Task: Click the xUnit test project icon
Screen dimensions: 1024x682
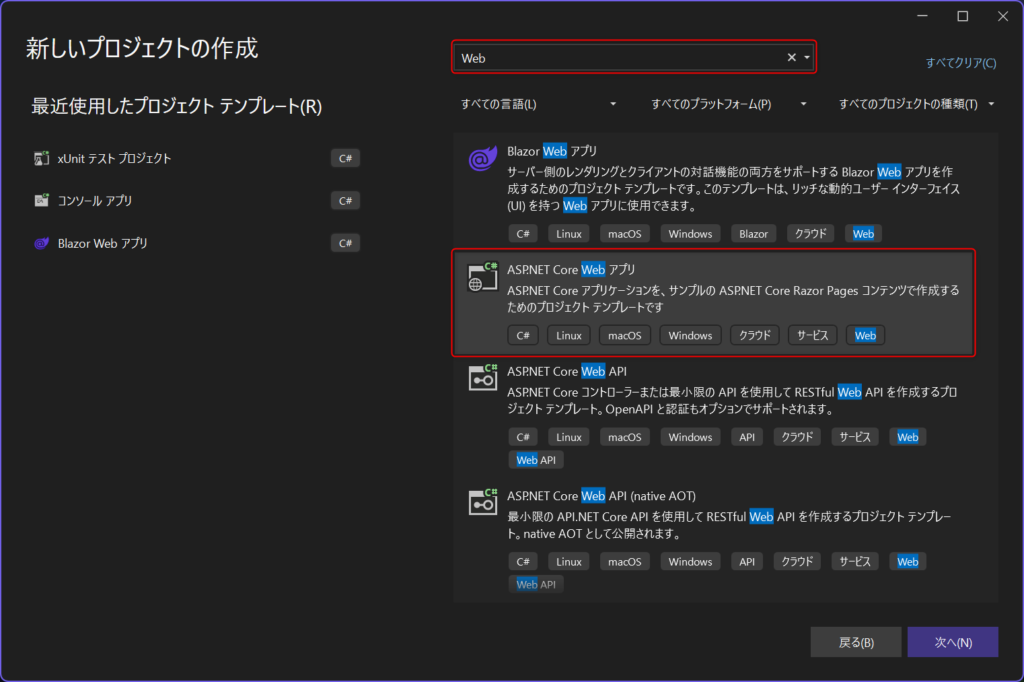Action: point(41,158)
